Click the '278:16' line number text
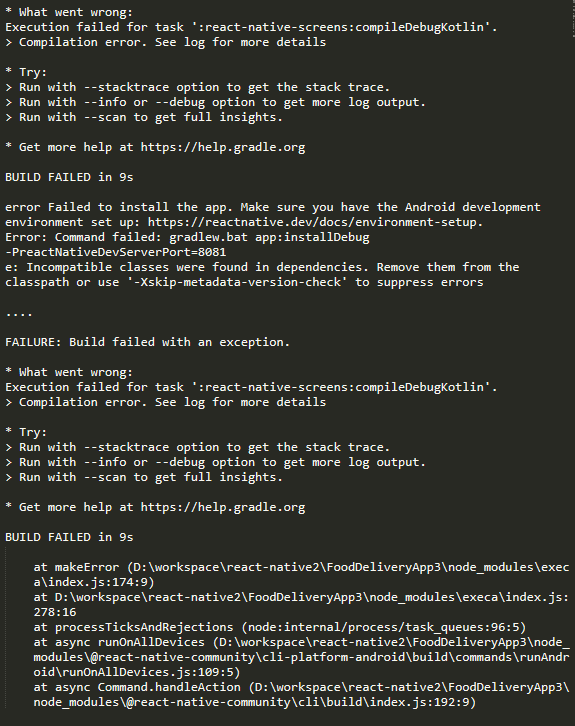 coord(55,612)
